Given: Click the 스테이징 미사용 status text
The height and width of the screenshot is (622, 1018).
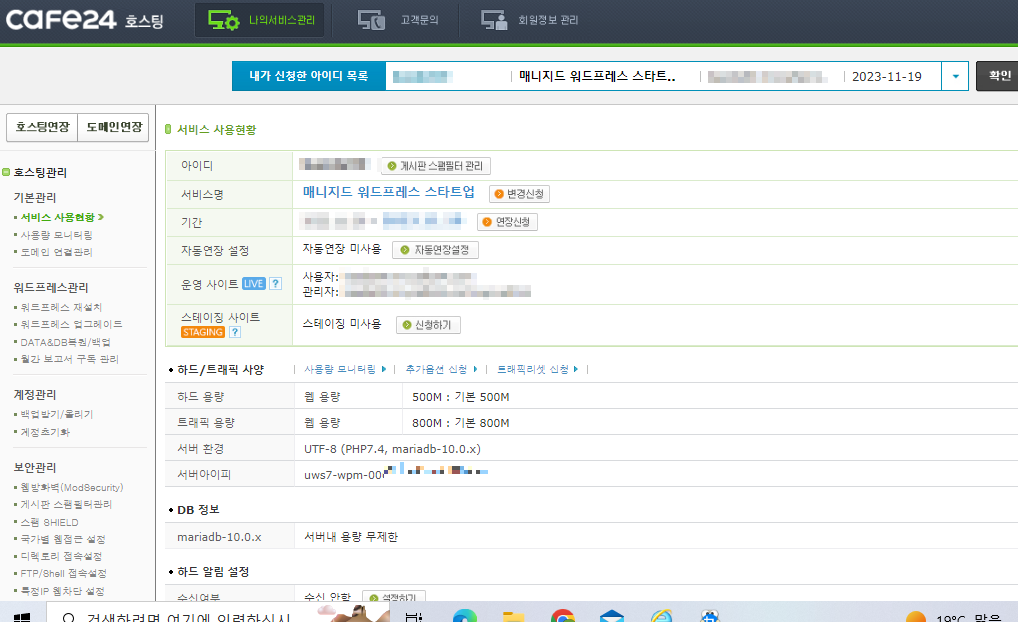Looking at the screenshot, I should (342, 323).
